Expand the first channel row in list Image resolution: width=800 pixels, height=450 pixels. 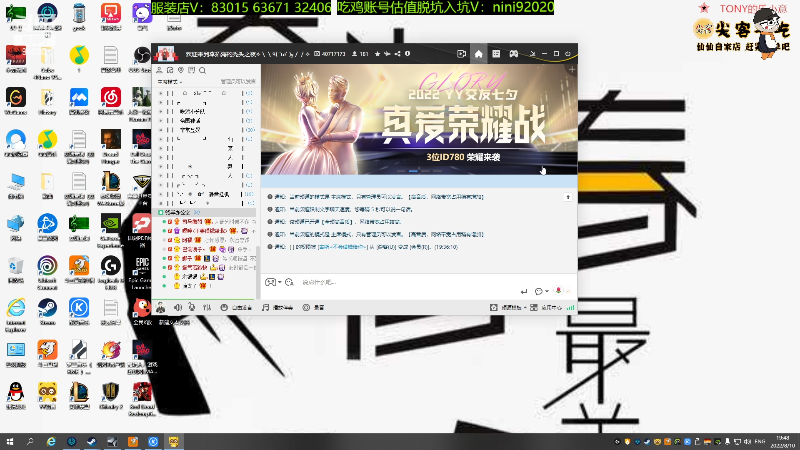[161, 93]
